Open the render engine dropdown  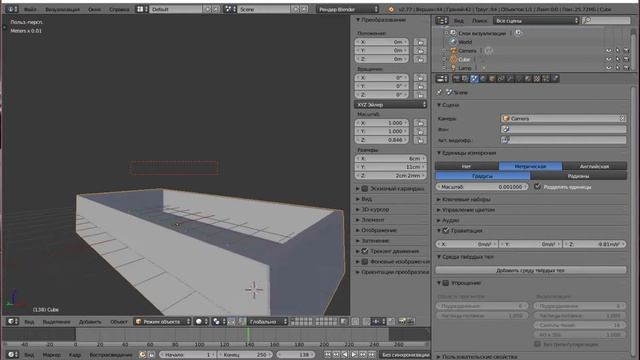point(347,9)
